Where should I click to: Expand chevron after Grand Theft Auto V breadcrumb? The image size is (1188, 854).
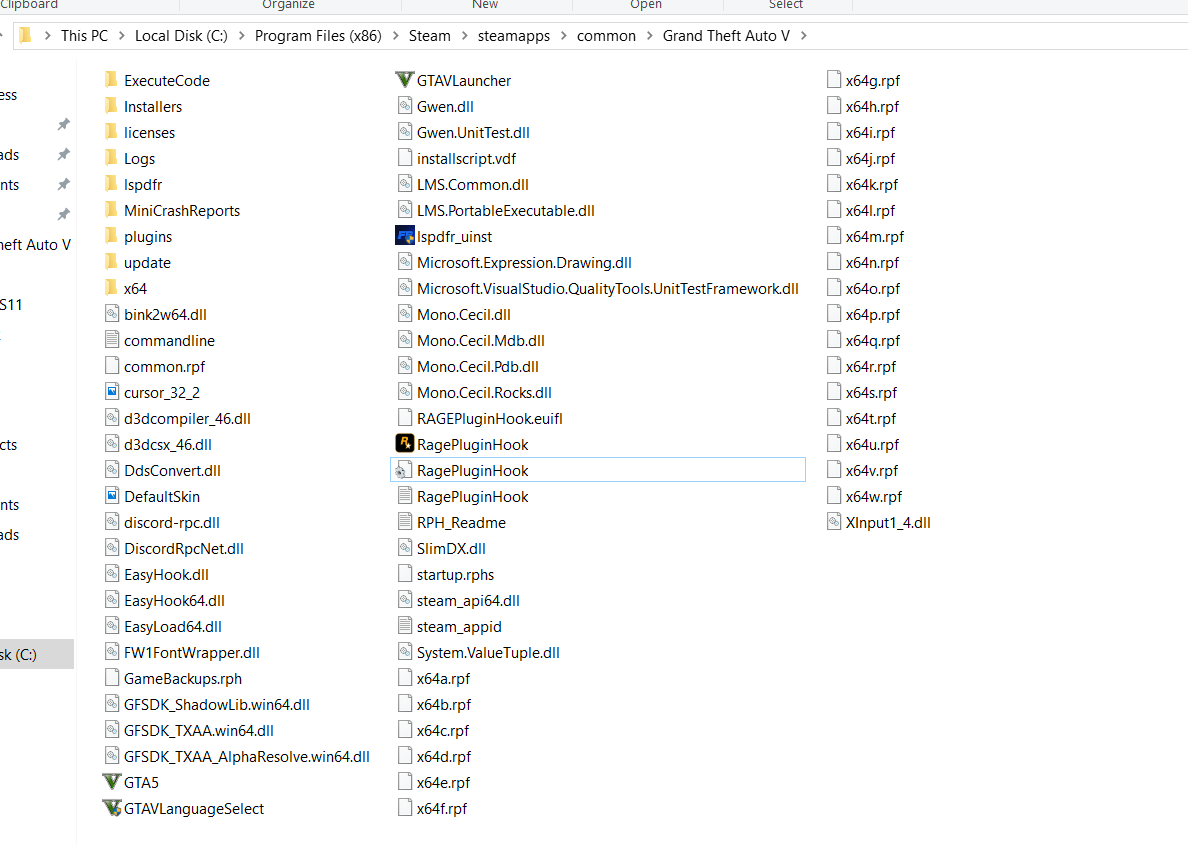[803, 36]
